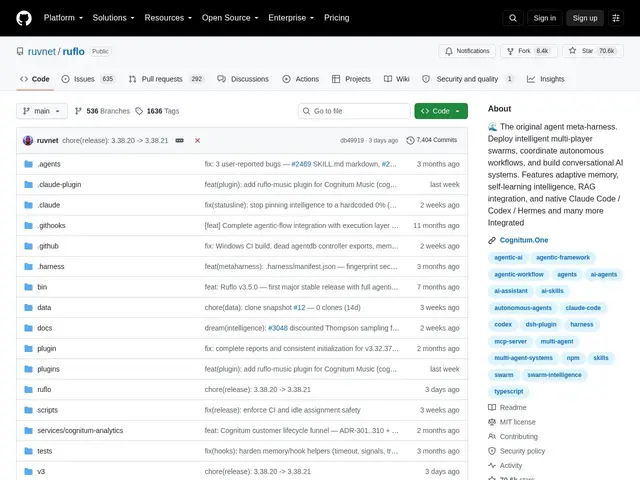The width and height of the screenshot is (640, 480).
Task: Open issue #2469 link in .agents row
Action: click(x=301, y=164)
